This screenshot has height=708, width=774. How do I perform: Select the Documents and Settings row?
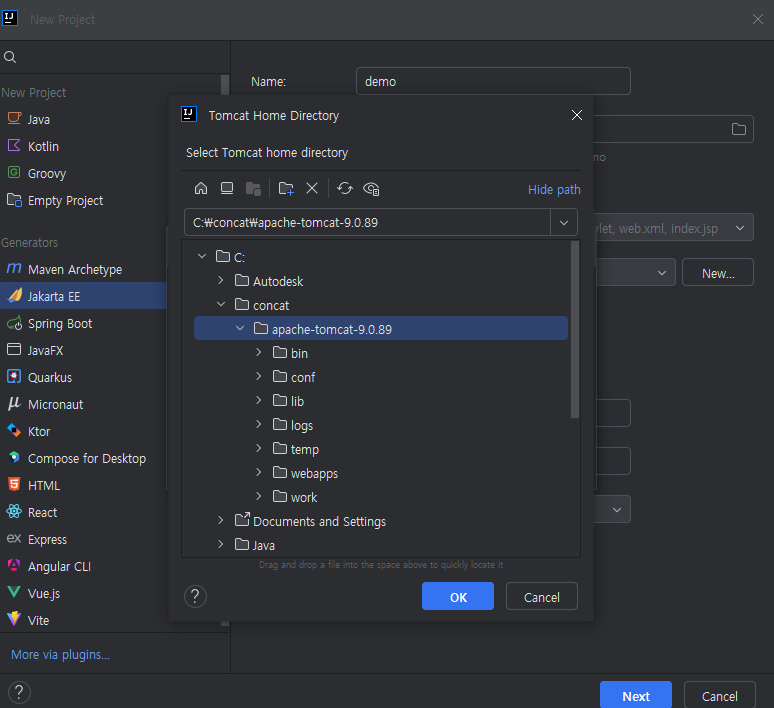[x=381, y=521]
